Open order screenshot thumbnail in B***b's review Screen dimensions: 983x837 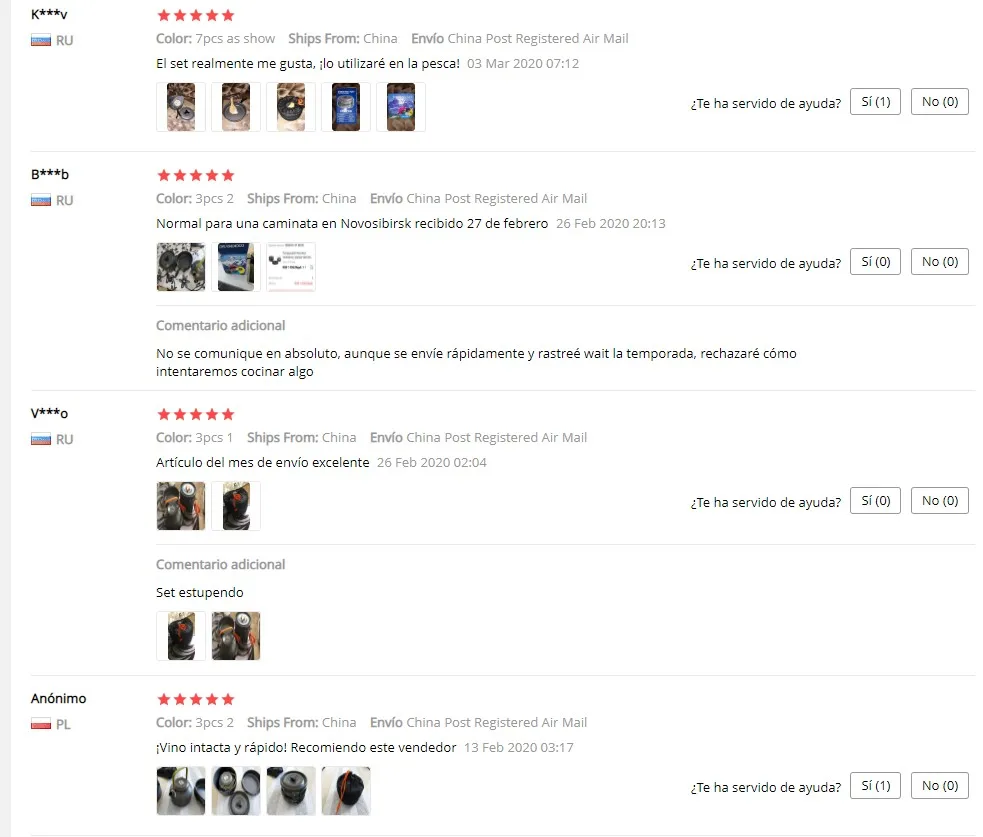(291, 267)
